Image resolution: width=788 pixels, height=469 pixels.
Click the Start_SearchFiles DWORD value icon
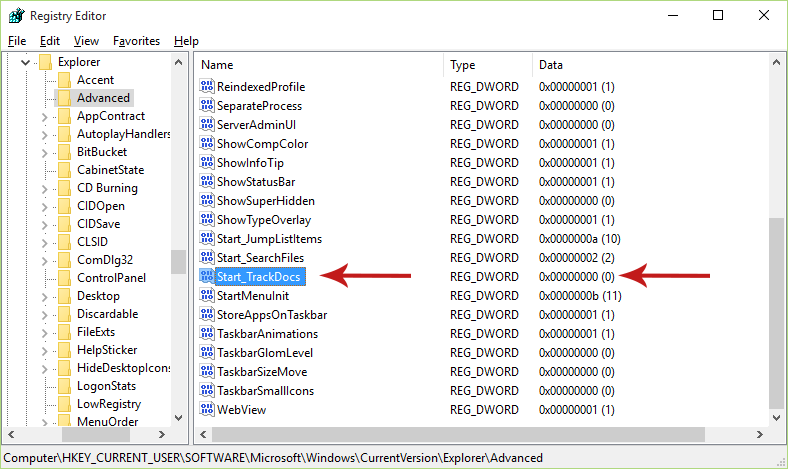coord(207,257)
